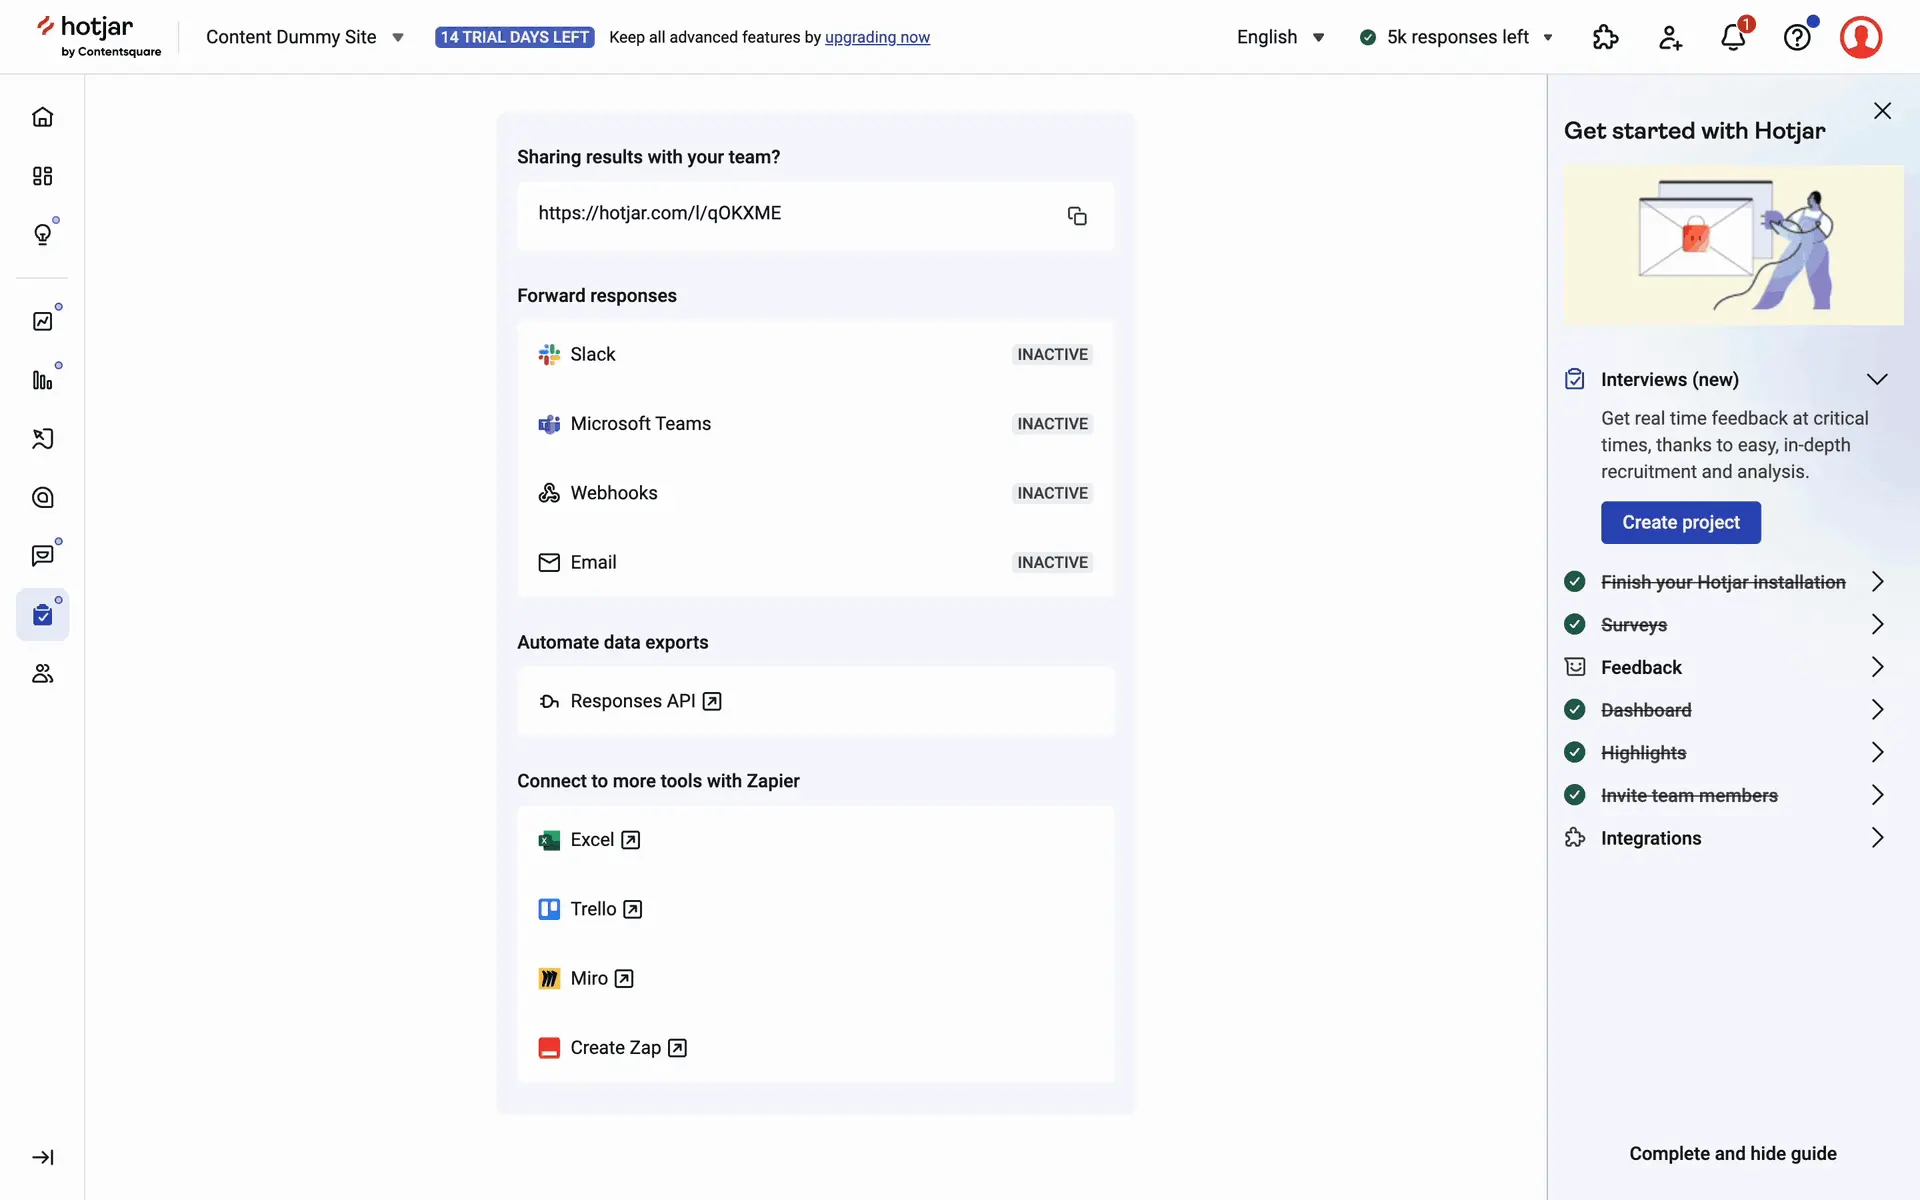
Task: Toggle Email forwarding INACTIVE status
Action: [1052, 562]
